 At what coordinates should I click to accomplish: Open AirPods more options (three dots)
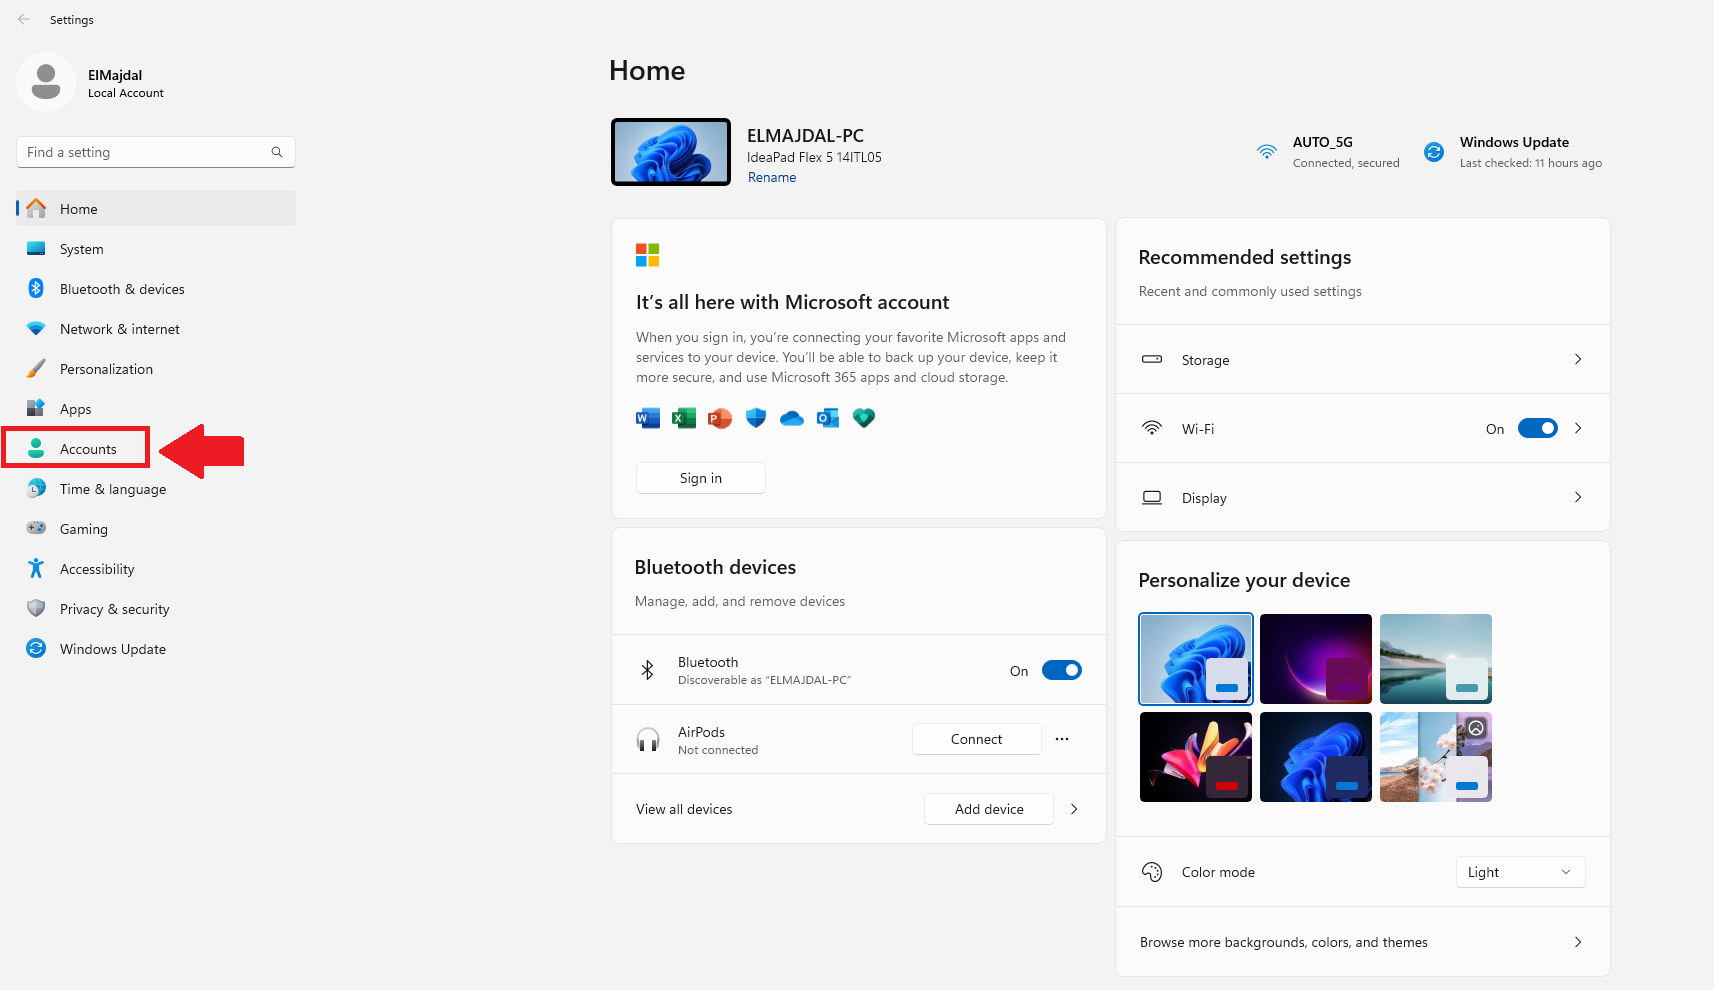[1062, 739]
